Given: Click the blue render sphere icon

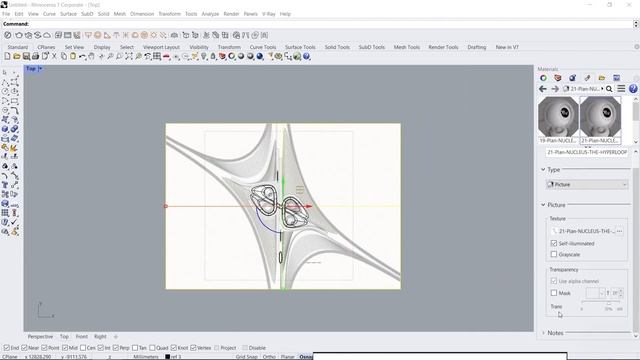Looking at the screenshot, I should (x=260, y=56).
